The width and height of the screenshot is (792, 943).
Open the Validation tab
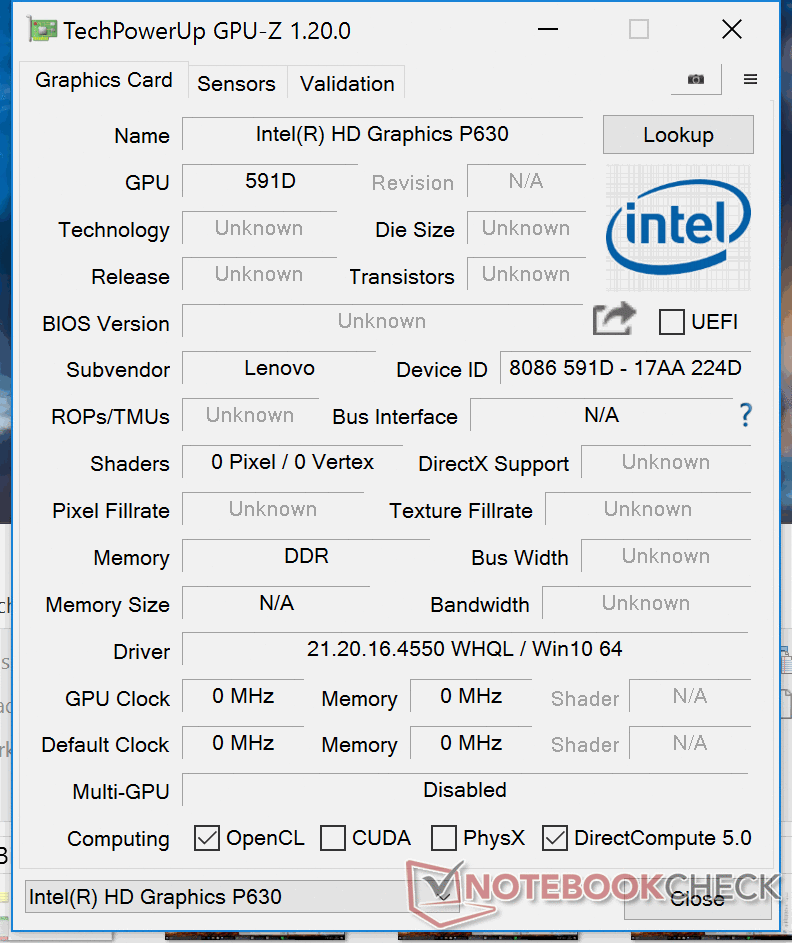pos(347,84)
